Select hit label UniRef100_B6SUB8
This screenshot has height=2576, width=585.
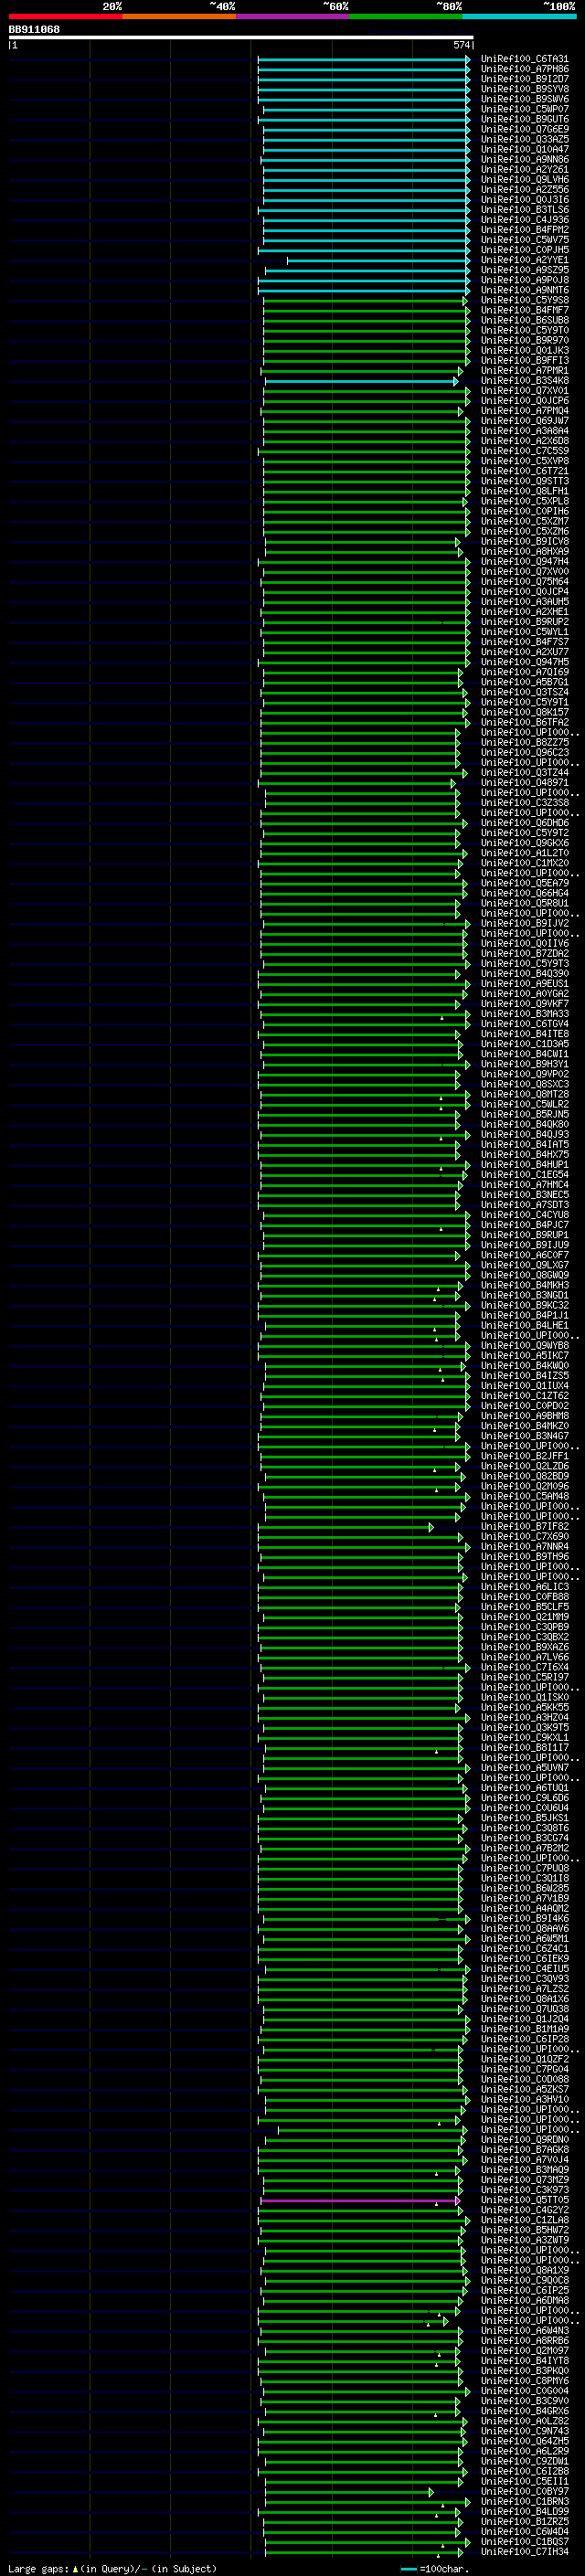[525, 320]
